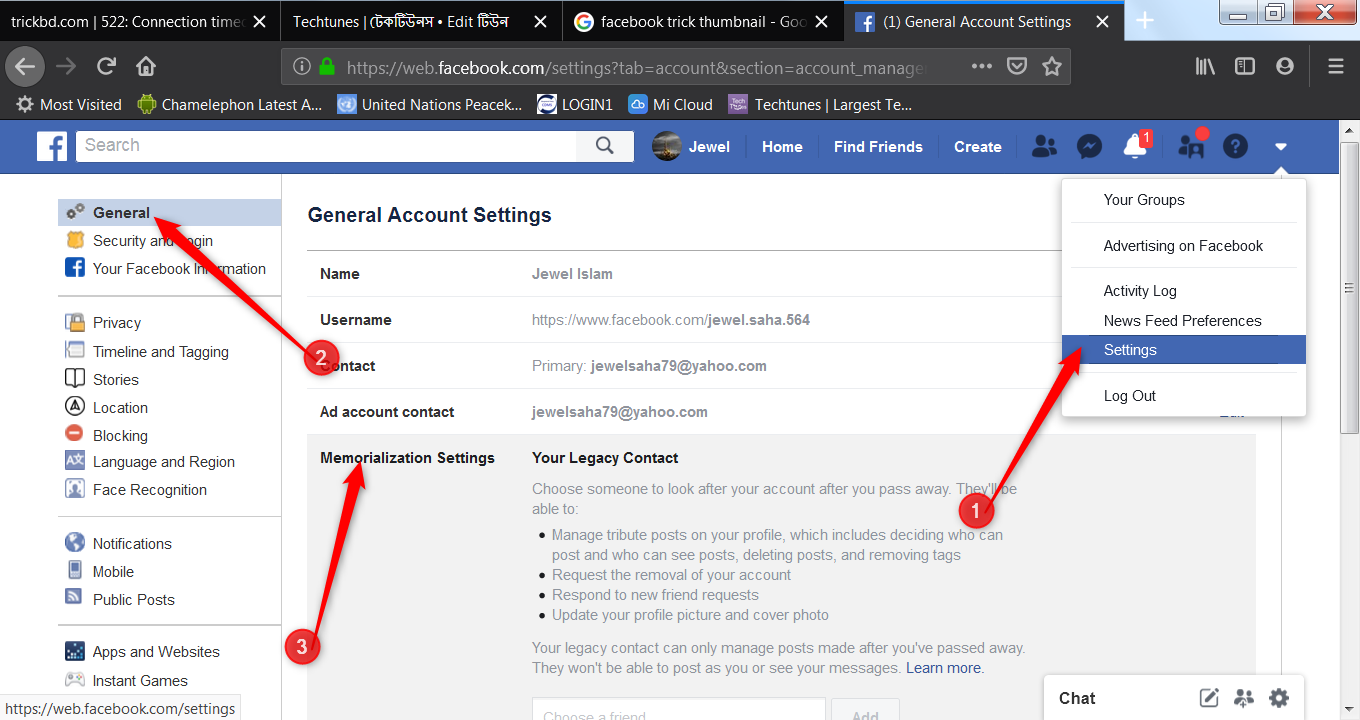Screen dimensions: 1360x720
Task: Save page to Pocket
Action: click(x=1017, y=66)
